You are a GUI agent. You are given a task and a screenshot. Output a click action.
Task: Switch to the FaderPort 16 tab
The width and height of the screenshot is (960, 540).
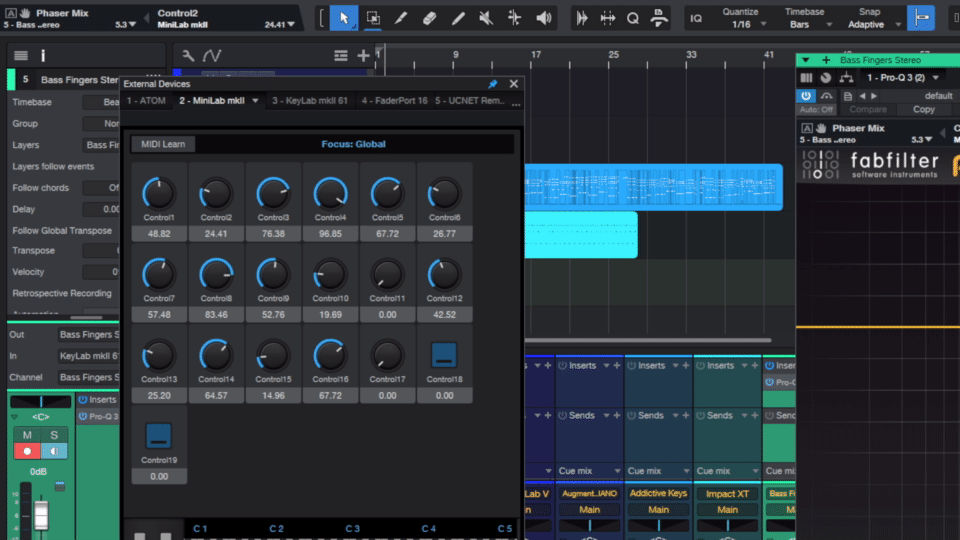pos(394,101)
